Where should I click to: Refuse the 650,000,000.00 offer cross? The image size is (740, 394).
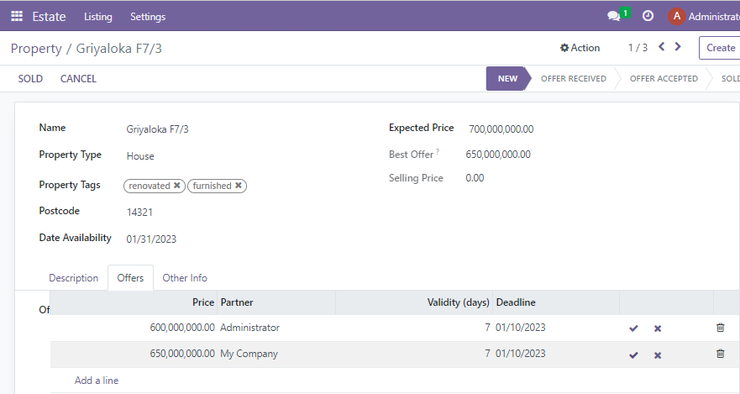click(657, 355)
